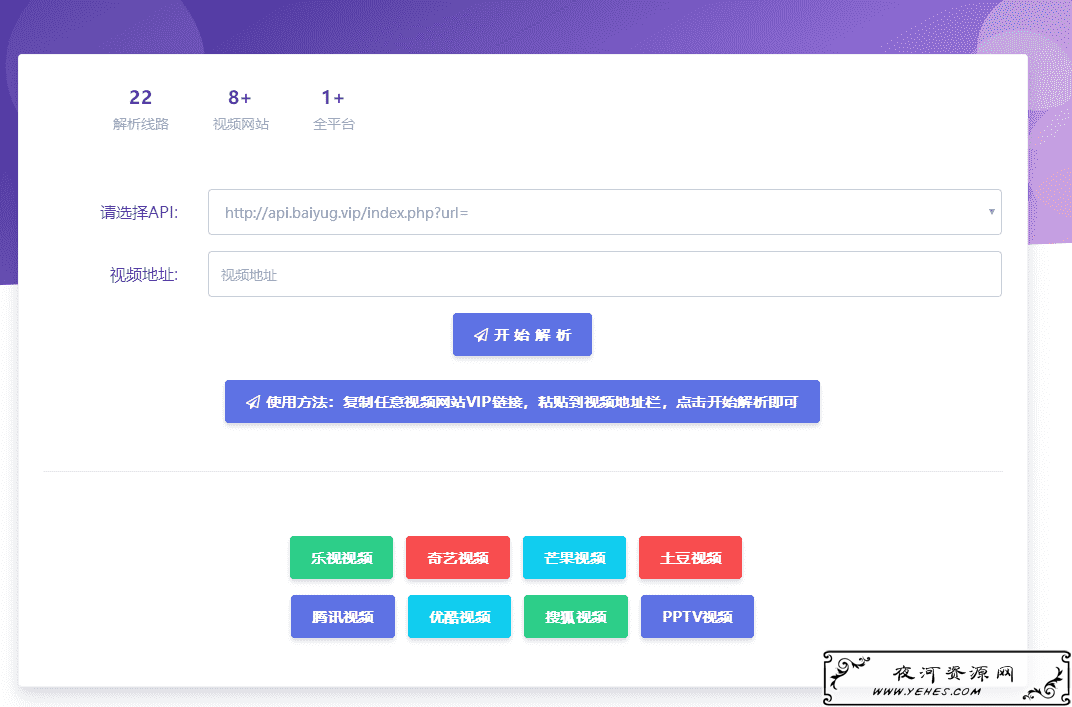
Task: Choose the PPTV视频 button
Action: [x=697, y=616]
